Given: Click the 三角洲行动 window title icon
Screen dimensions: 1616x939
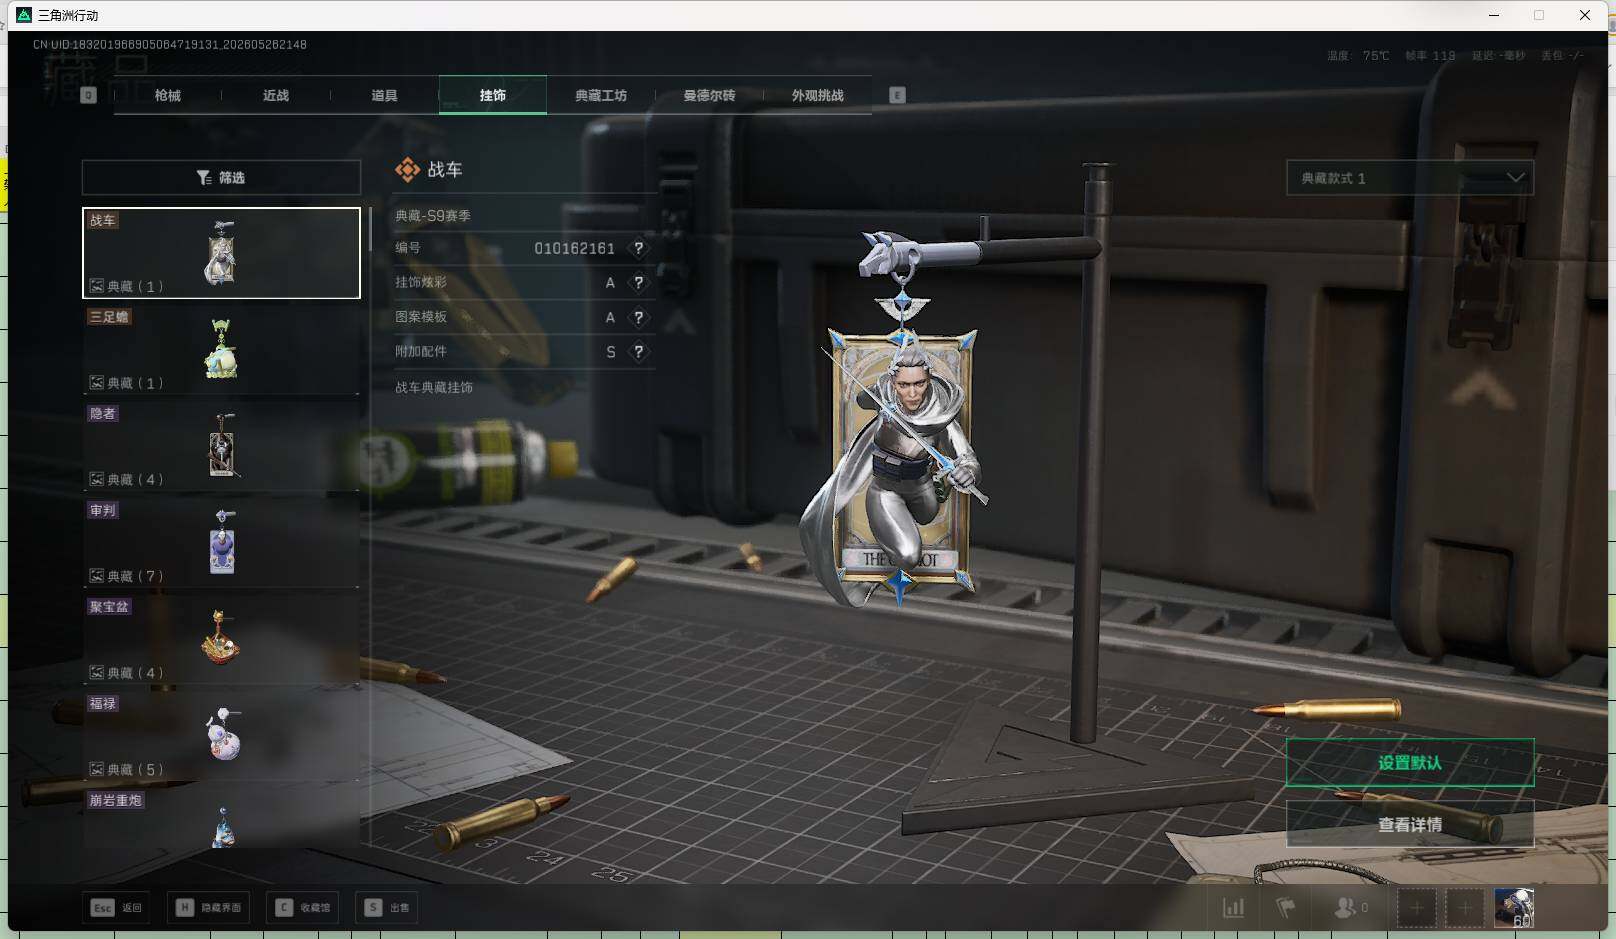Looking at the screenshot, I should click(x=24, y=15).
